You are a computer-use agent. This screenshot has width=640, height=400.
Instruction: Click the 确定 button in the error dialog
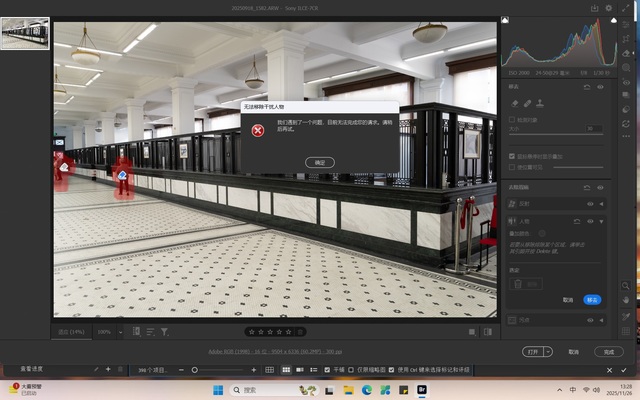[x=319, y=162]
